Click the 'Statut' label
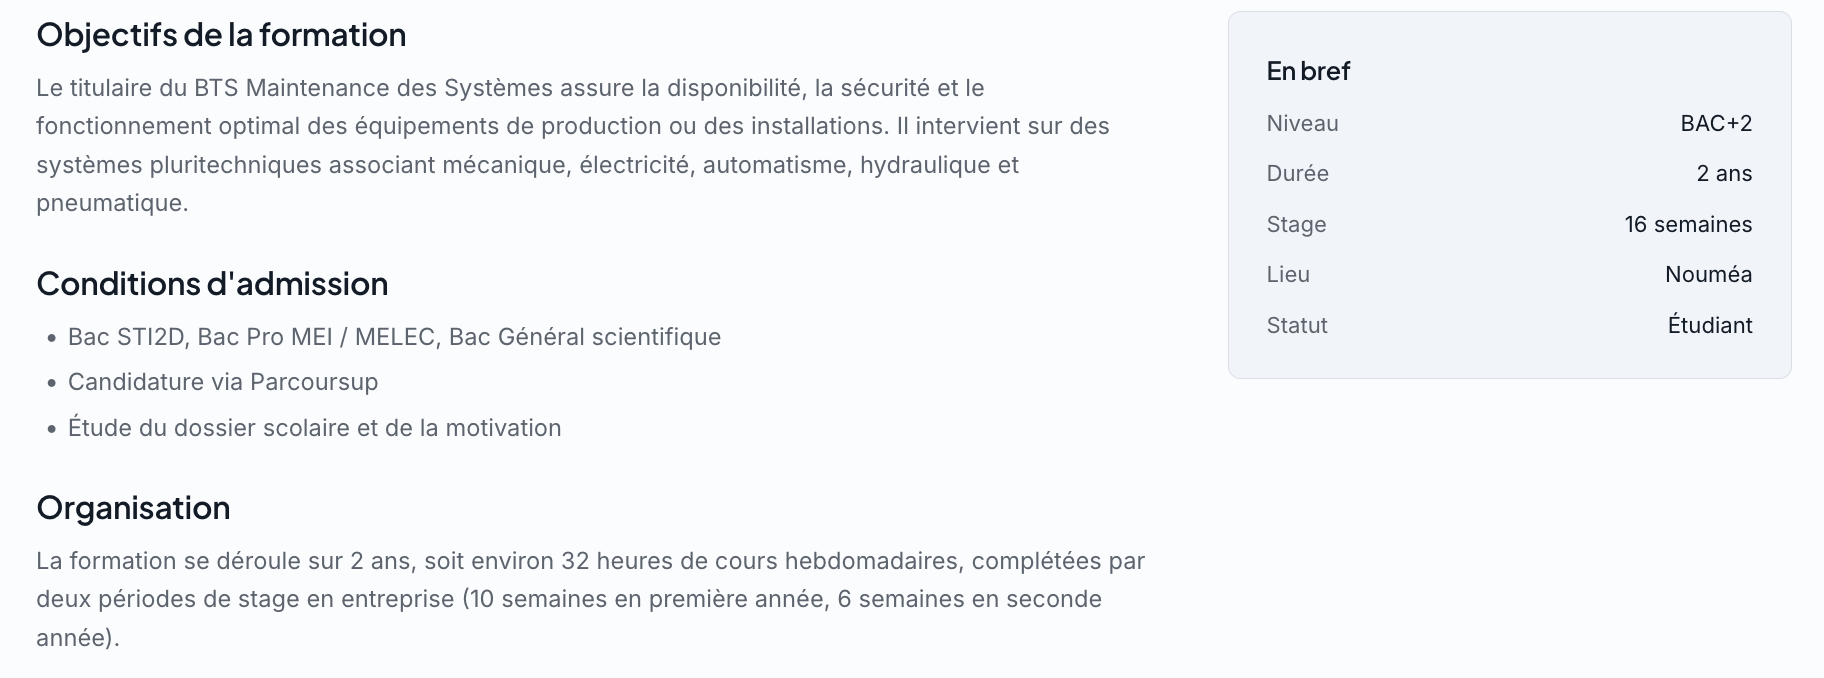The height and width of the screenshot is (678, 1824). point(1297,325)
